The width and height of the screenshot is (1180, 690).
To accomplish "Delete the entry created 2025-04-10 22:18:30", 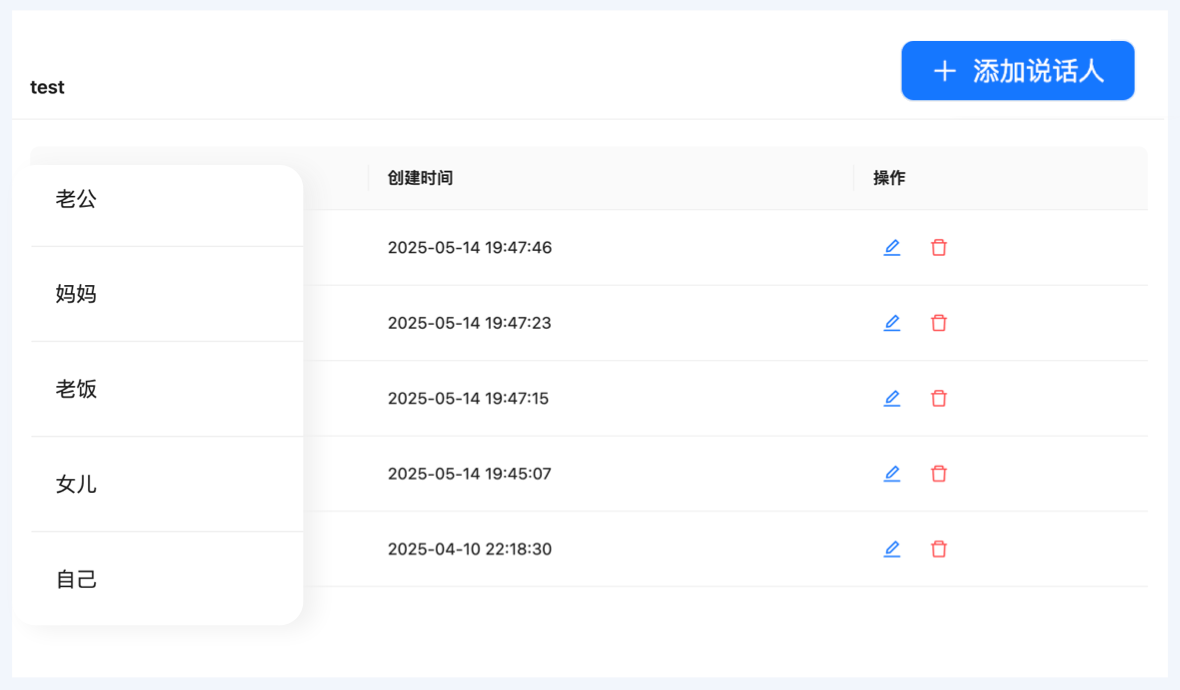I will (939, 549).
